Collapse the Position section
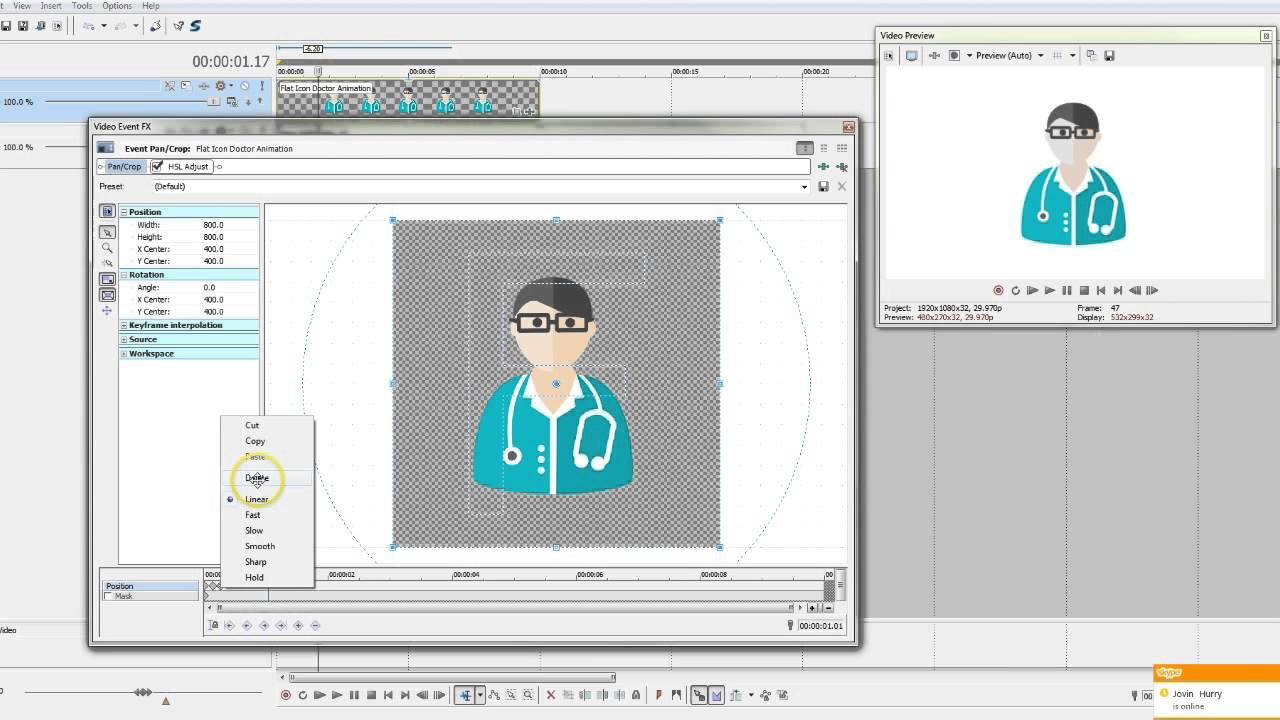Viewport: 1280px width, 720px height. pyautogui.click(x=124, y=212)
